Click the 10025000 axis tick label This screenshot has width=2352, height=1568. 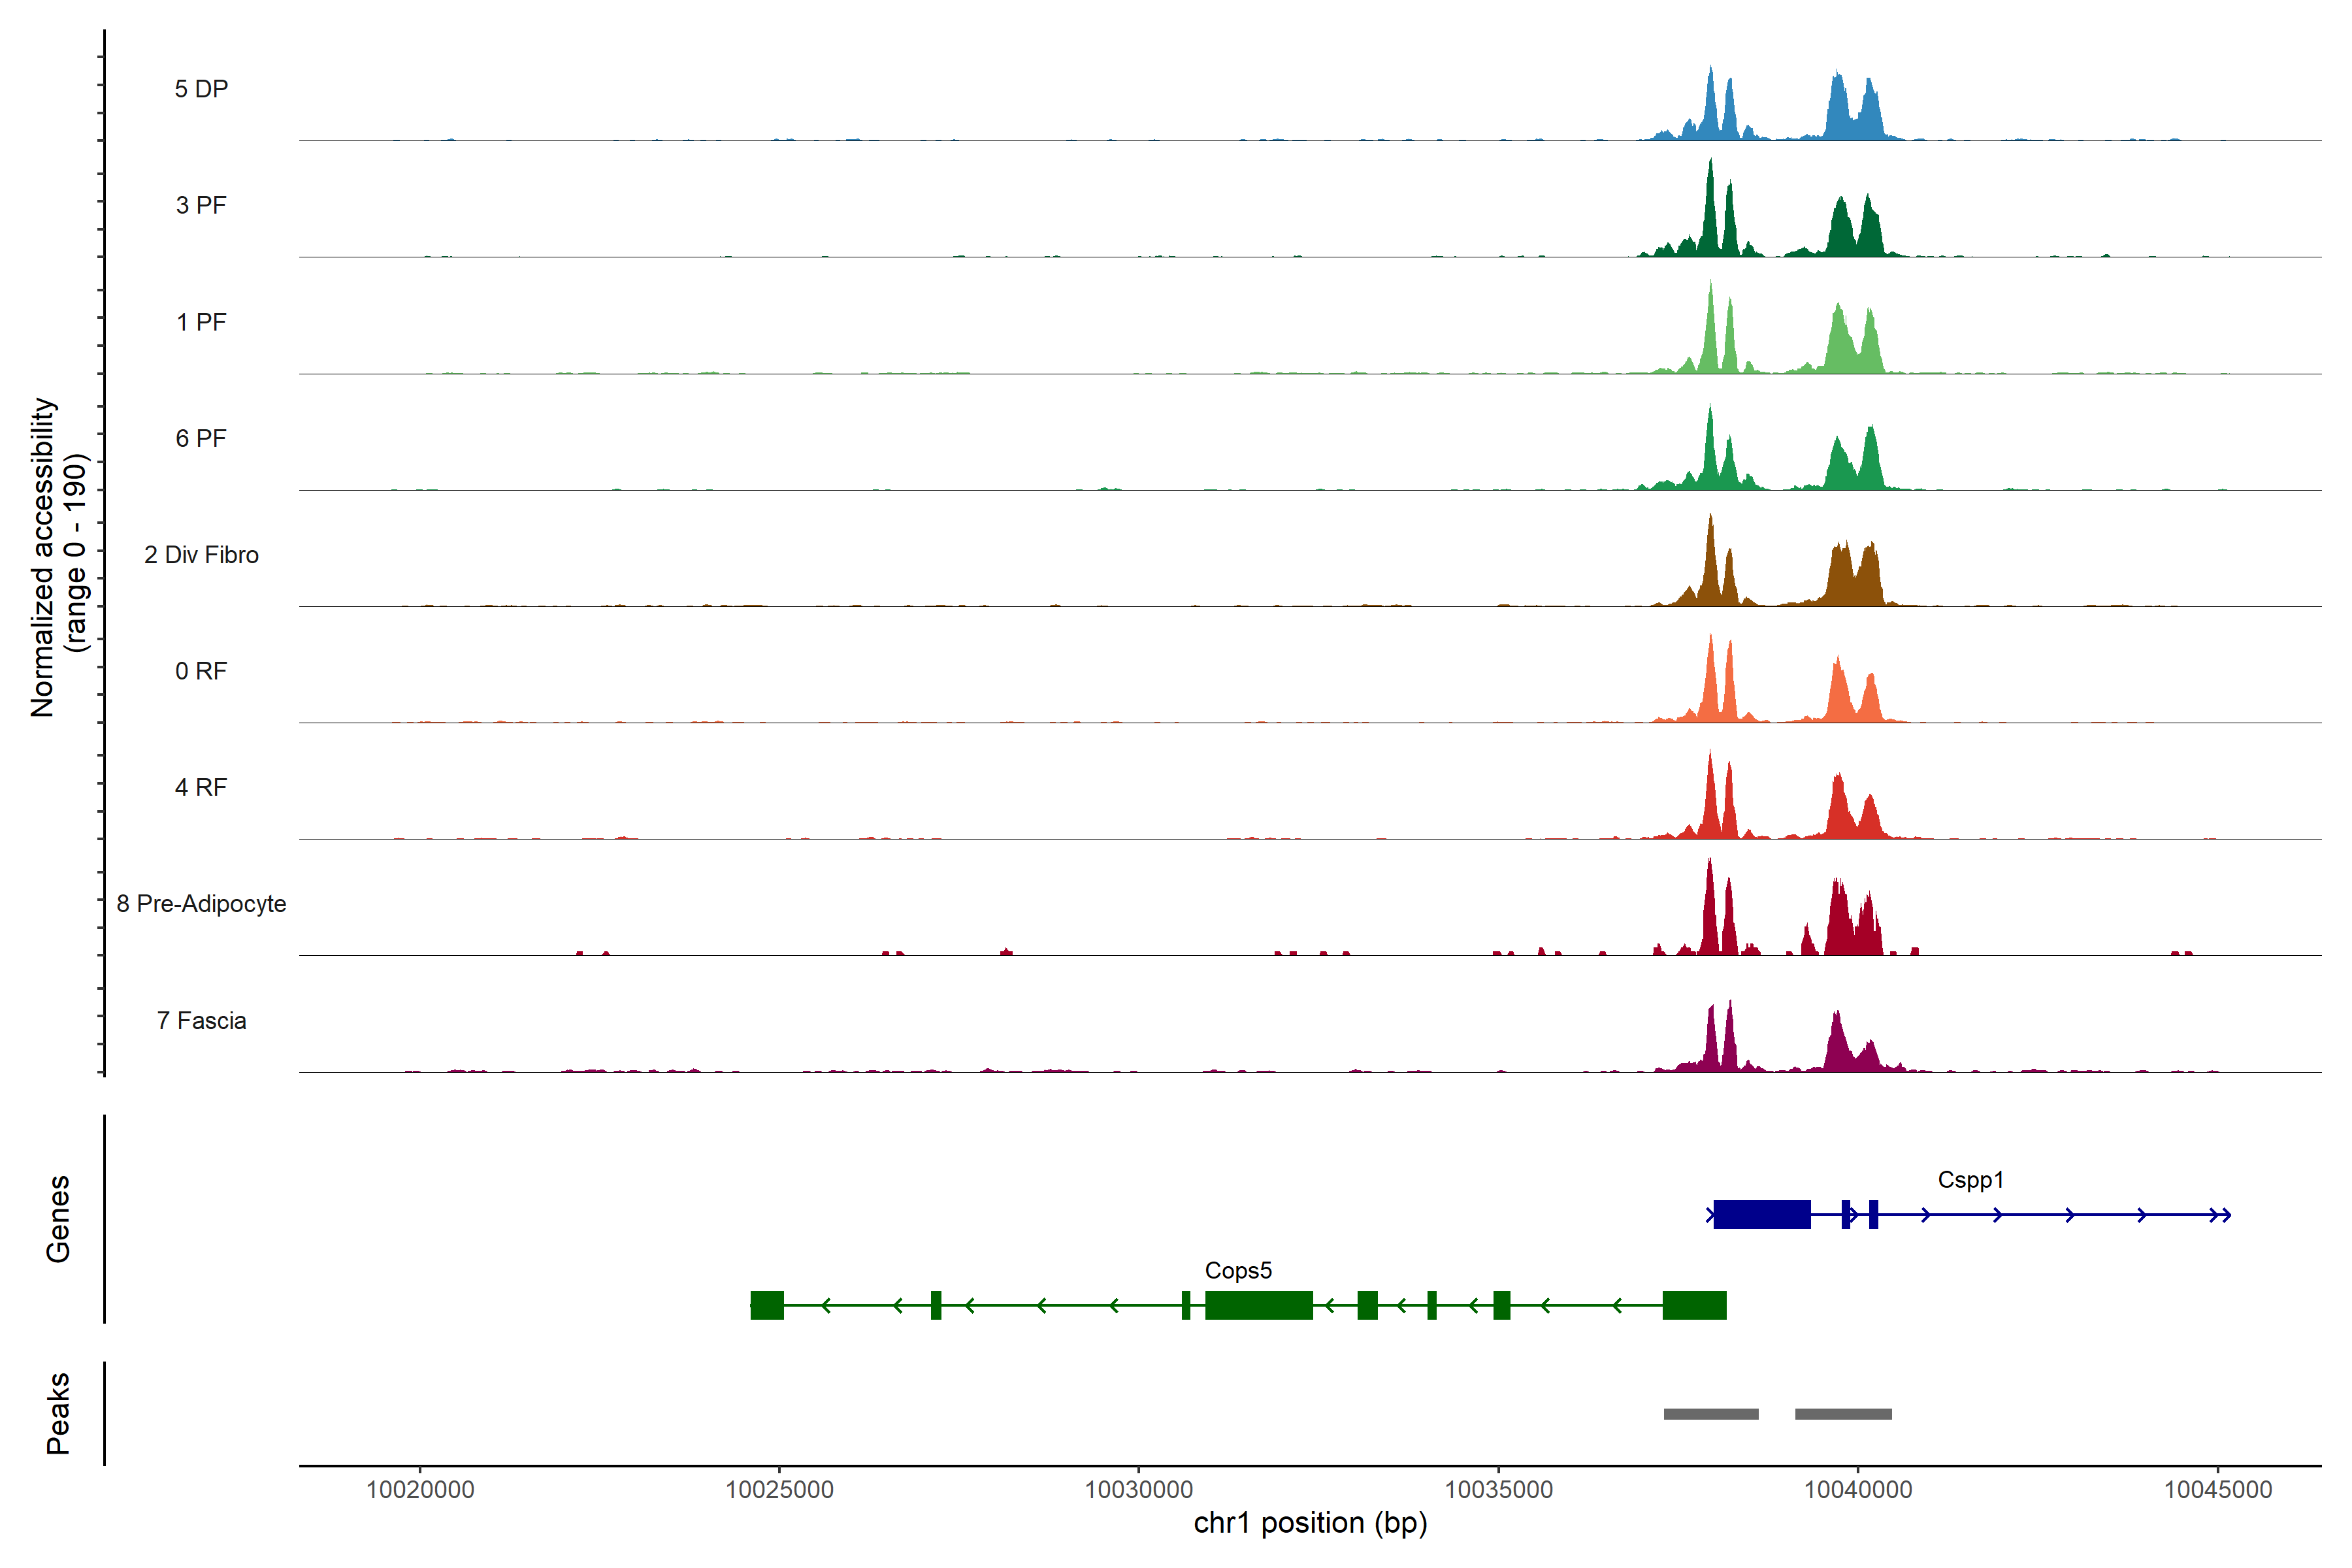click(779, 1490)
